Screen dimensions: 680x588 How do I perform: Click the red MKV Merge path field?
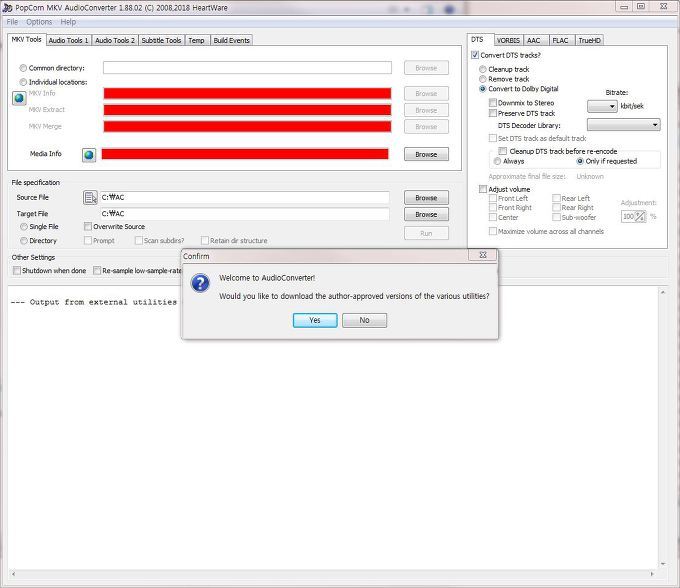[x=247, y=127]
